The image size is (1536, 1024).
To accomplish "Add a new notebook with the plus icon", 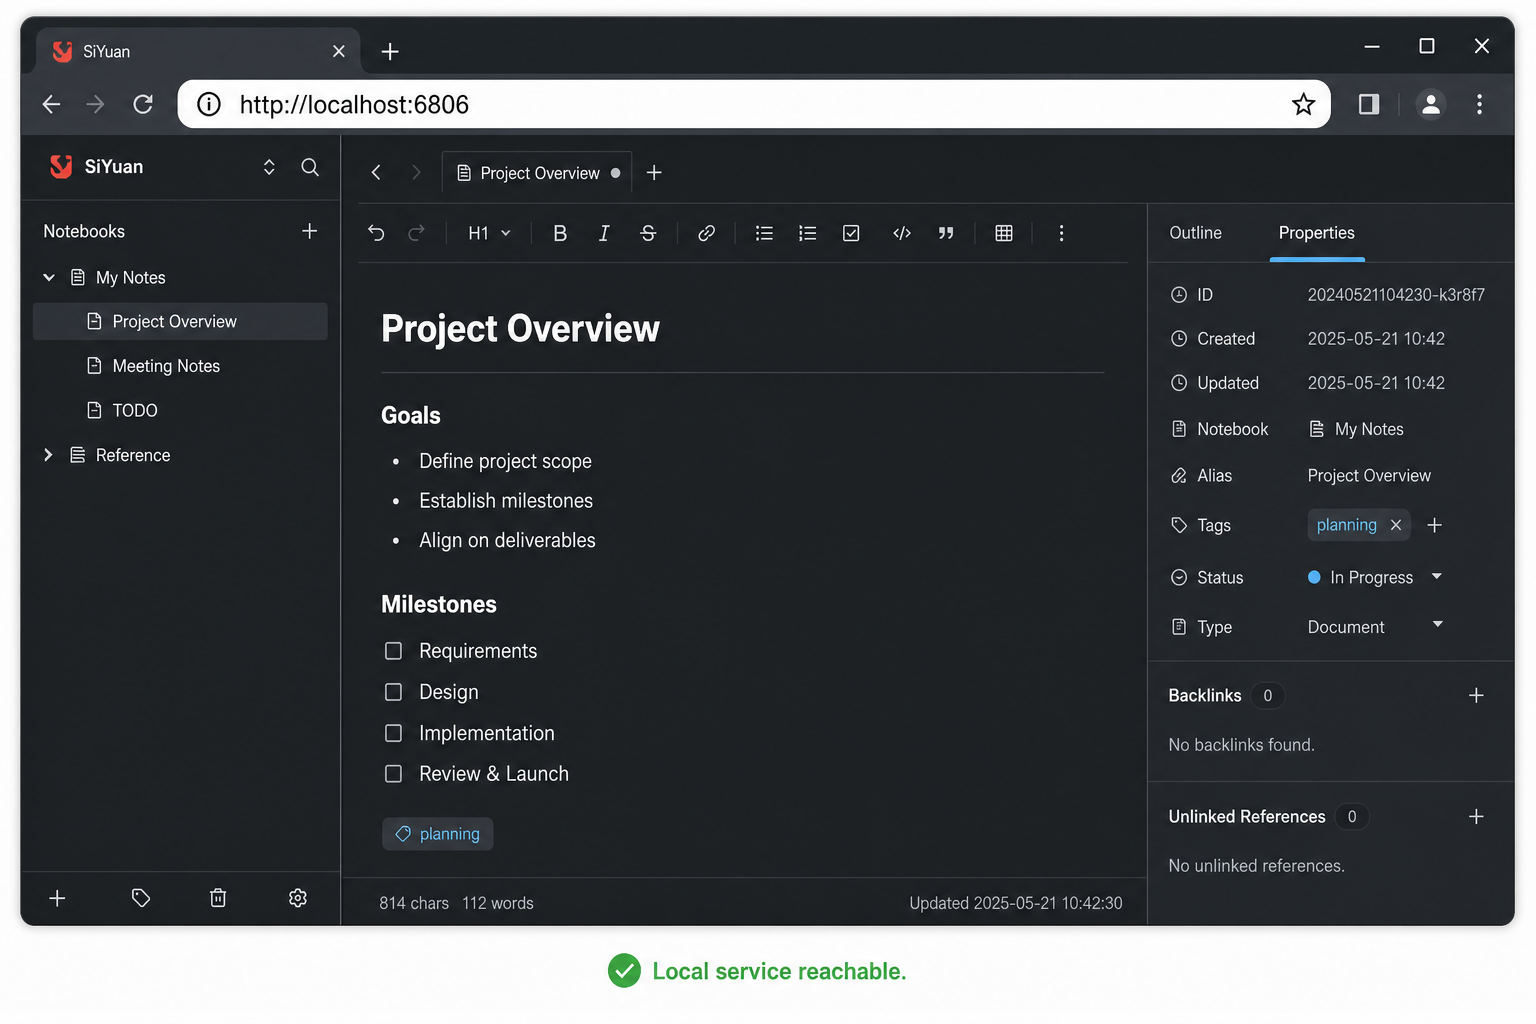I will [x=310, y=231].
